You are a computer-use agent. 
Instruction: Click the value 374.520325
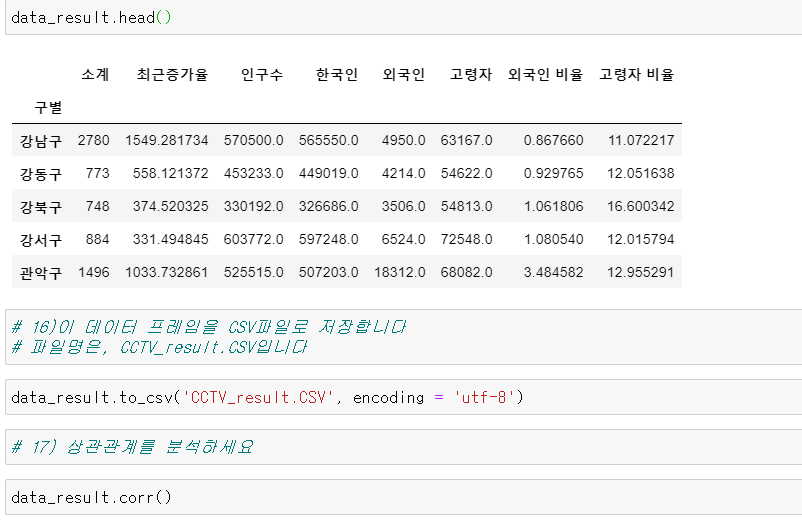171,206
